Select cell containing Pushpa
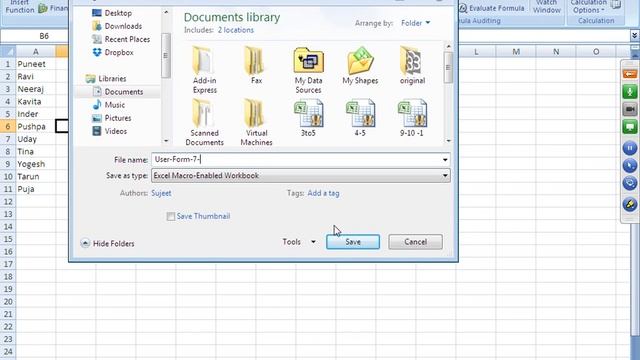The height and width of the screenshot is (360, 640). [36, 127]
